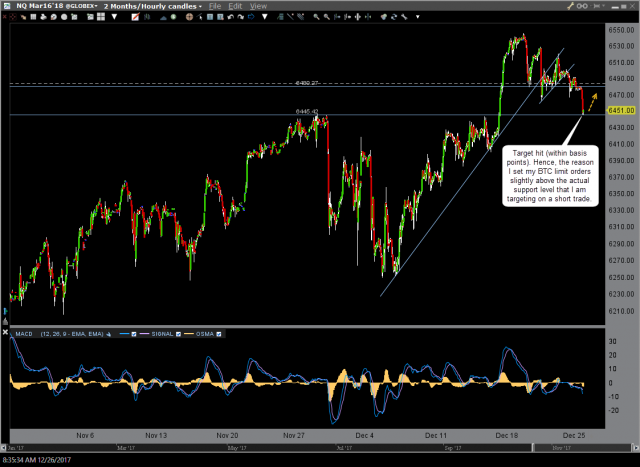Image resolution: width=640 pixels, height=467 pixels.
Task: Open the Edit menu
Action: (x=235, y=6)
